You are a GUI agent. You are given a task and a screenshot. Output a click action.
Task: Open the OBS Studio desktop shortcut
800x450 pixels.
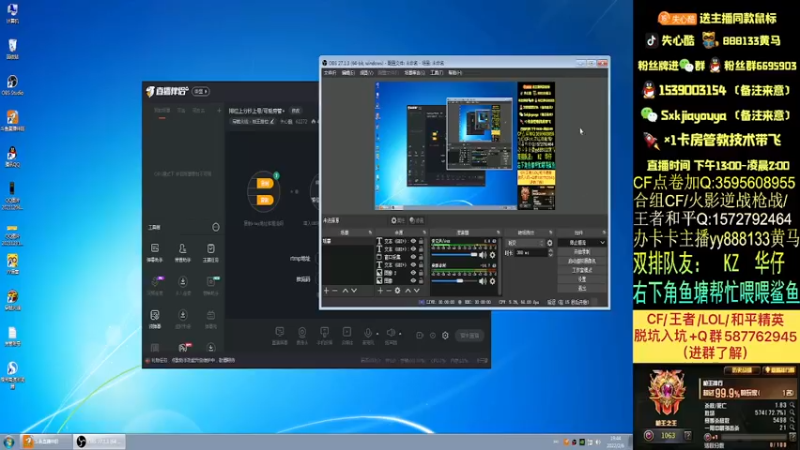click(x=12, y=85)
